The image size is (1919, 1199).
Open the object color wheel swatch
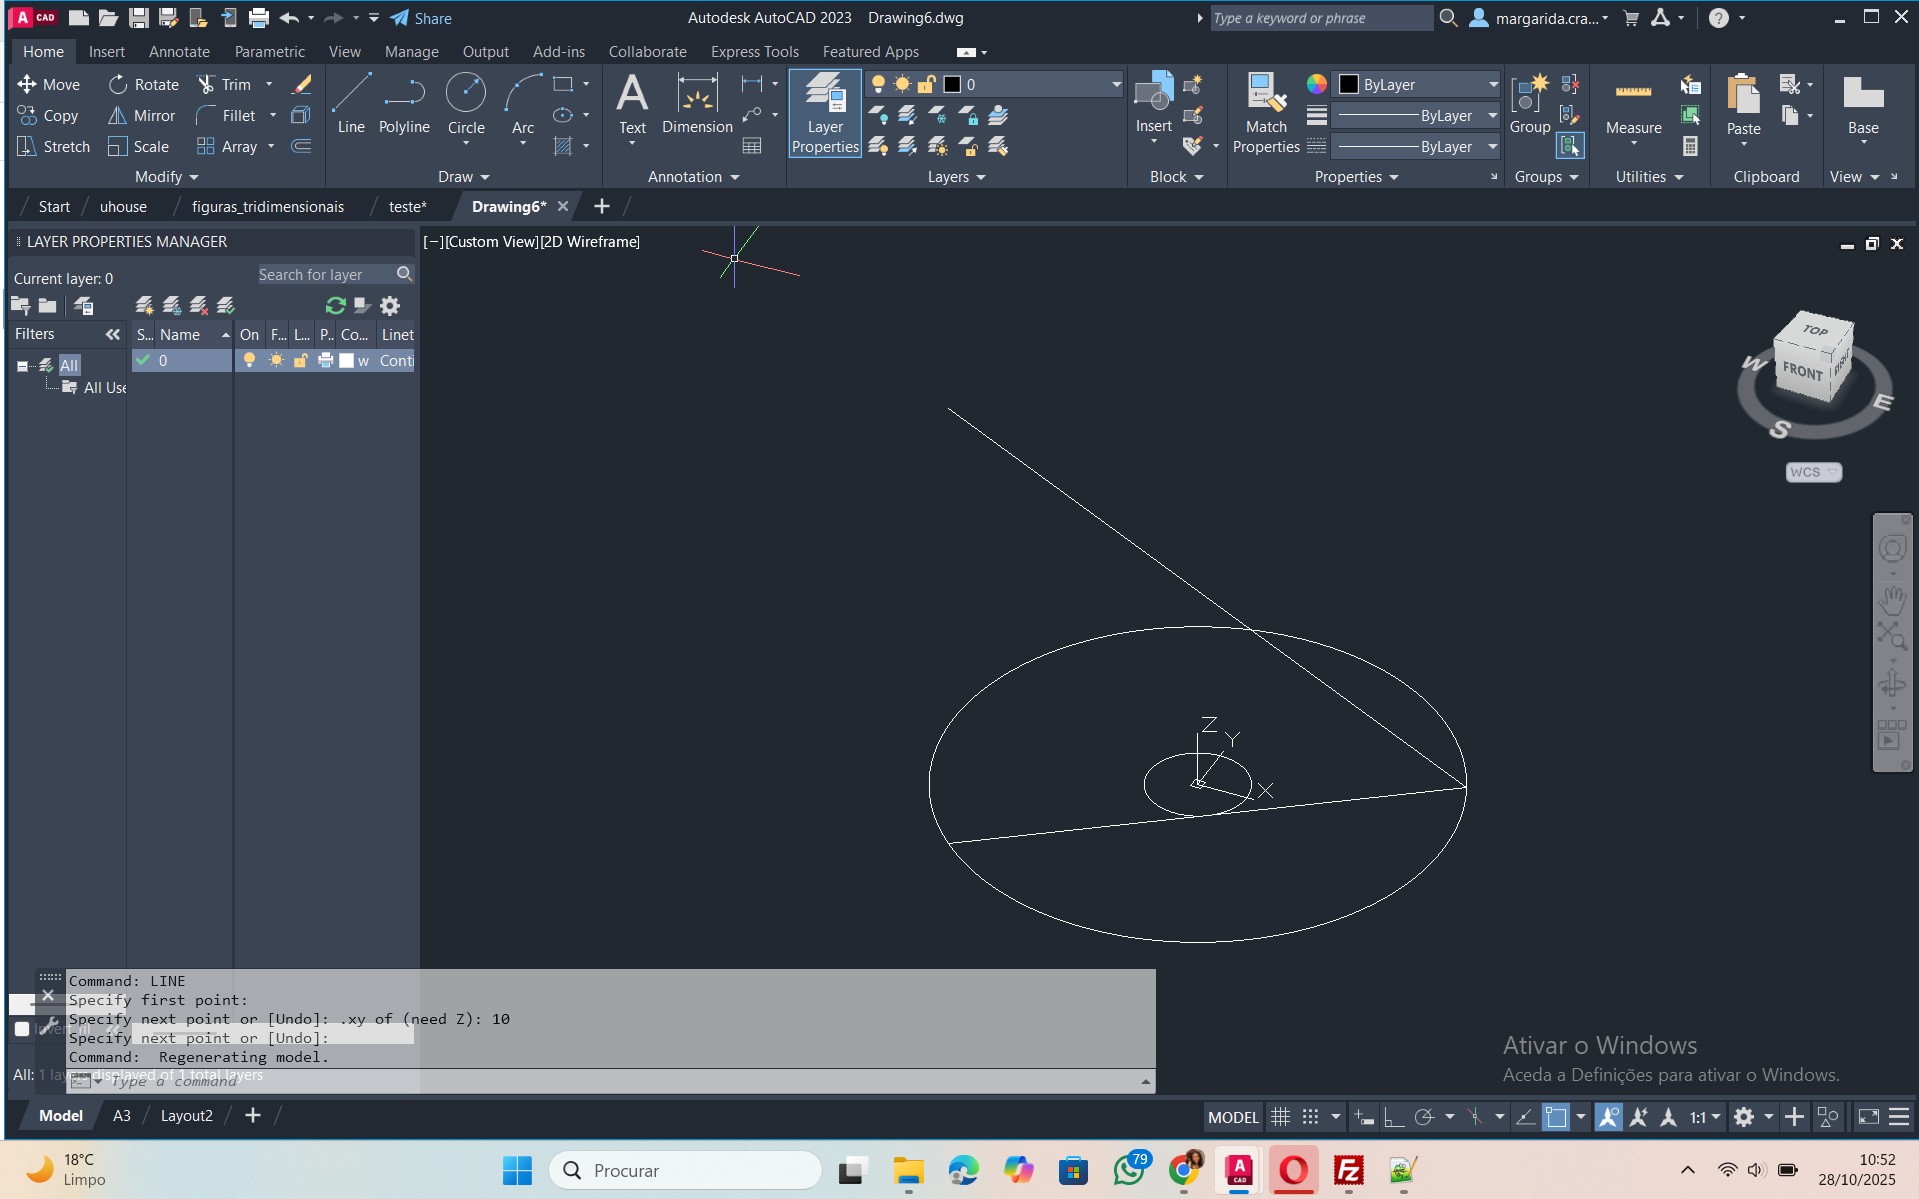(x=1317, y=84)
